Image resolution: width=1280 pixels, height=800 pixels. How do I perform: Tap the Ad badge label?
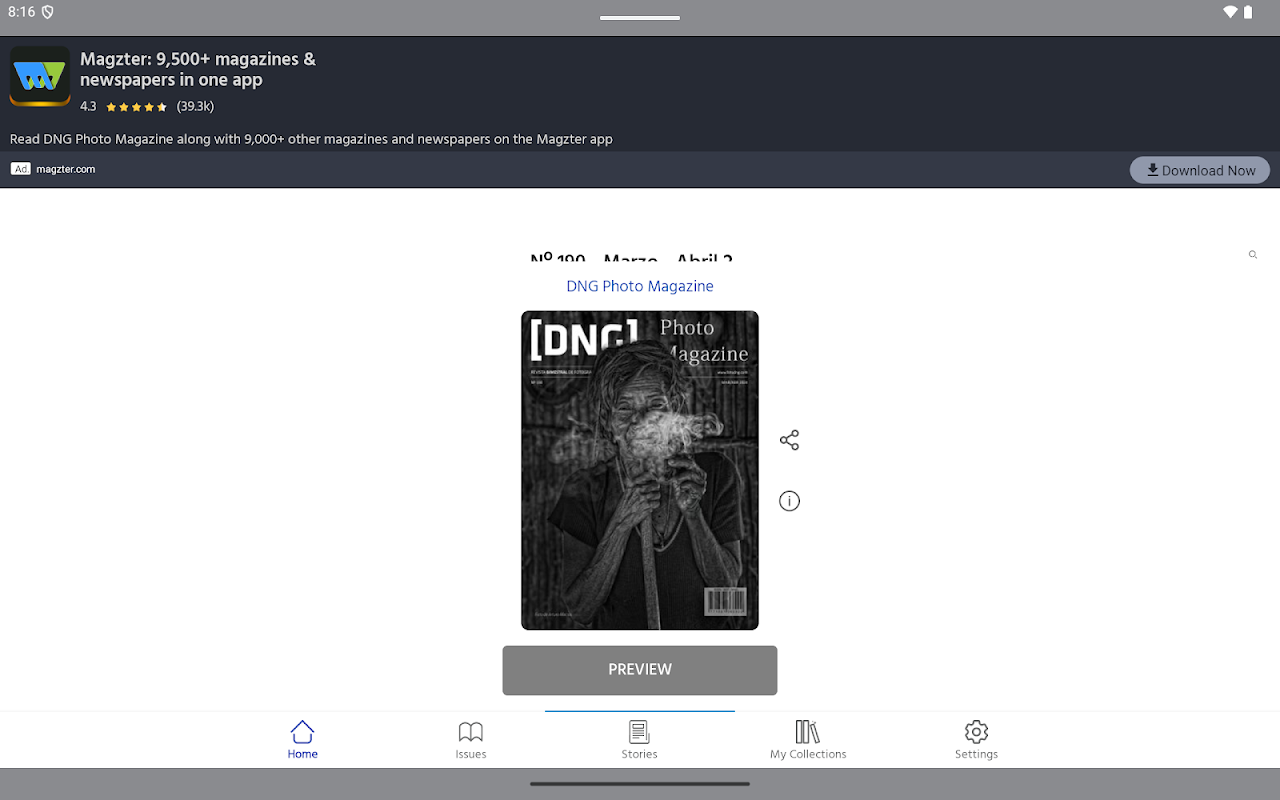tap(21, 169)
